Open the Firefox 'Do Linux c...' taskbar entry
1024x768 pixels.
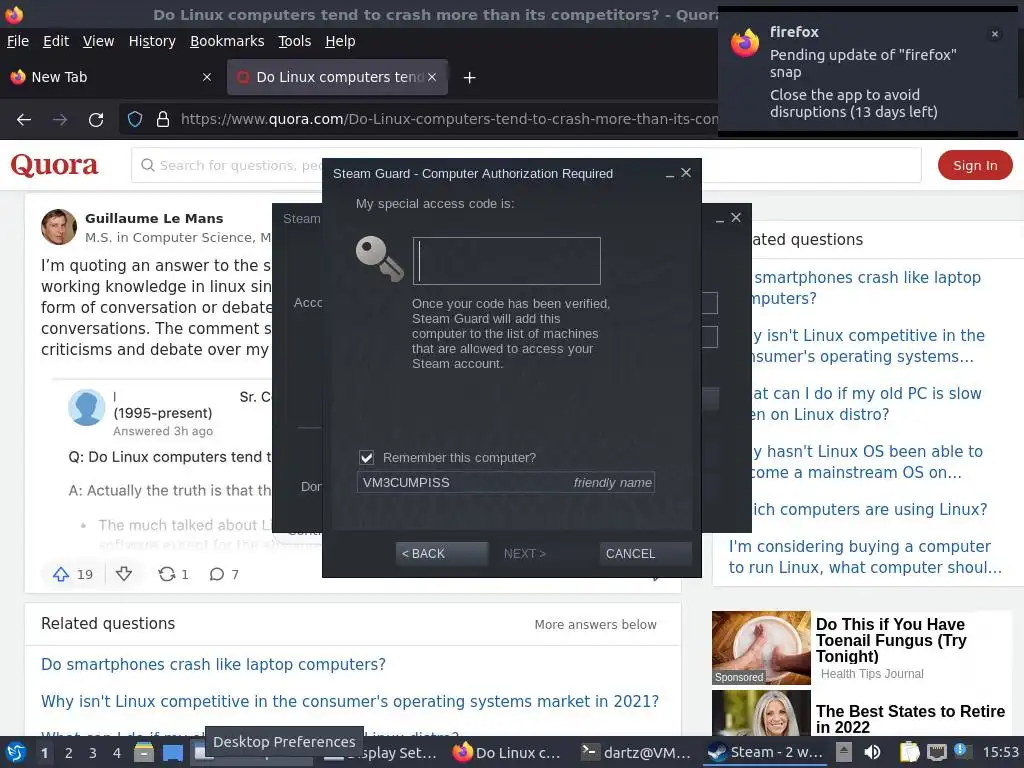(508, 752)
